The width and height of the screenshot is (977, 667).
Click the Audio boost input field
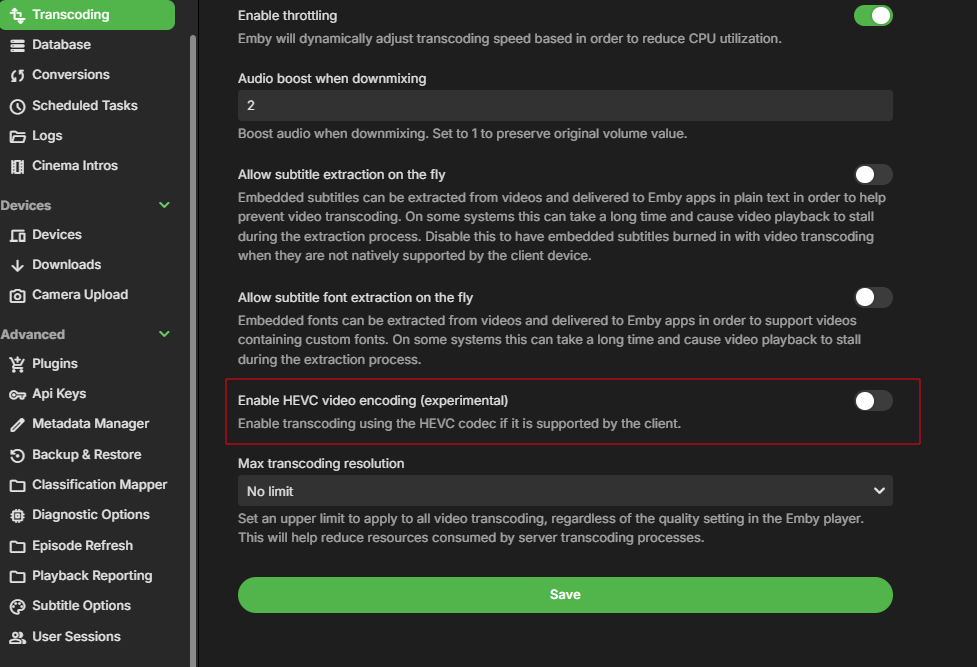[565, 105]
